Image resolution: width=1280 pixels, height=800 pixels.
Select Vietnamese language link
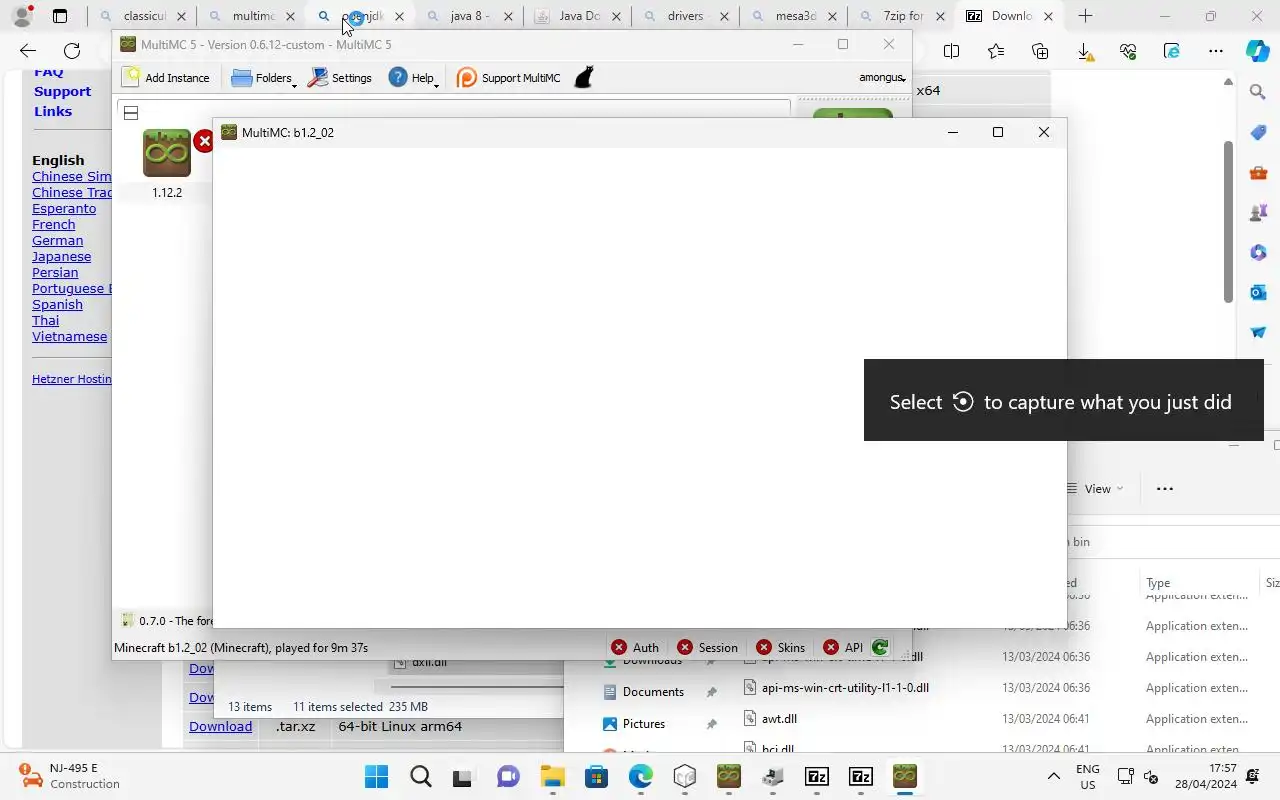[x=69, y=336]
